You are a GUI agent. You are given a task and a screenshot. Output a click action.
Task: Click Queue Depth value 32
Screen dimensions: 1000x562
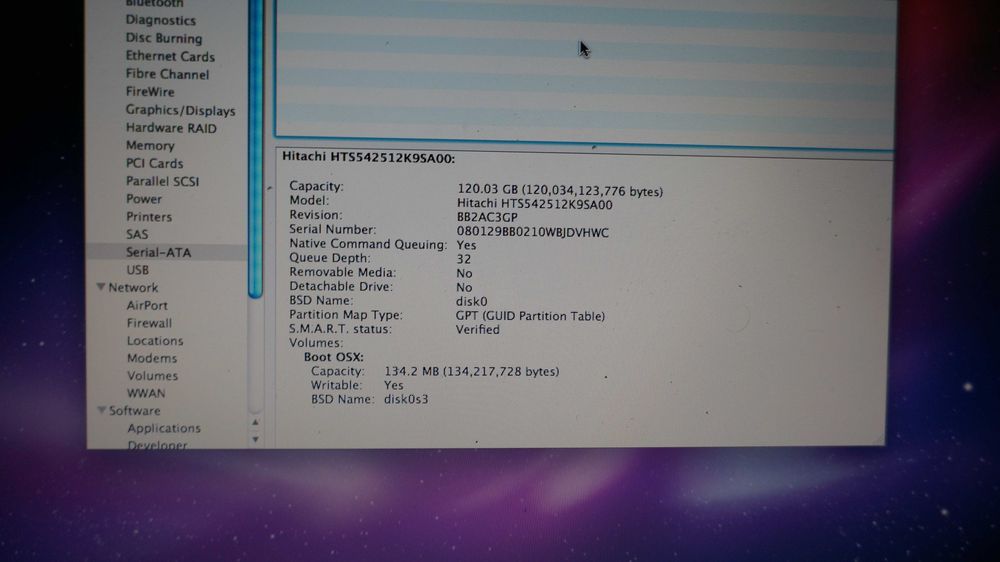464,259
